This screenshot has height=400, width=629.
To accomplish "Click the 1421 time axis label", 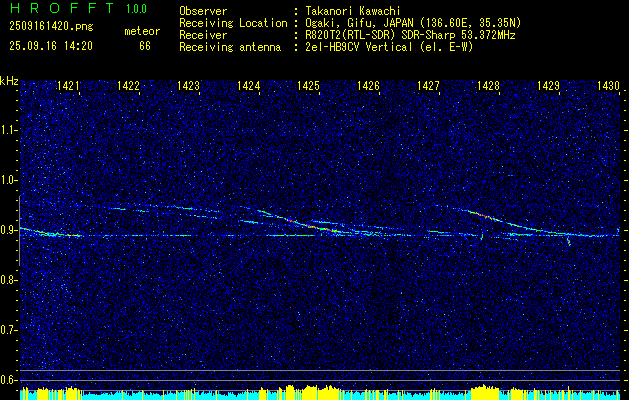I will tap(68, 85).
